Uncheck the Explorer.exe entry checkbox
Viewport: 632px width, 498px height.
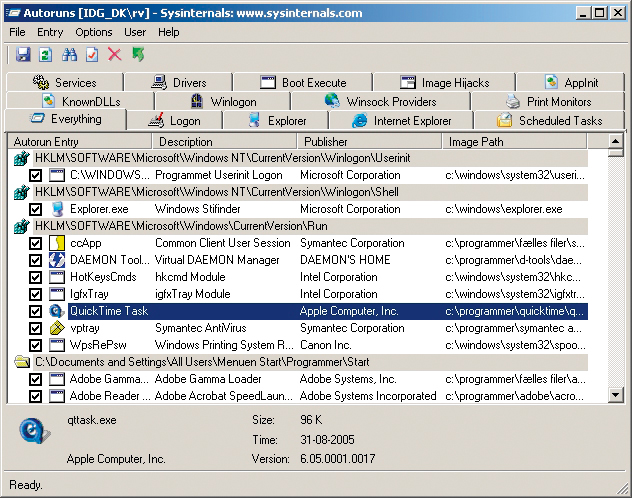tap(35, 209)
